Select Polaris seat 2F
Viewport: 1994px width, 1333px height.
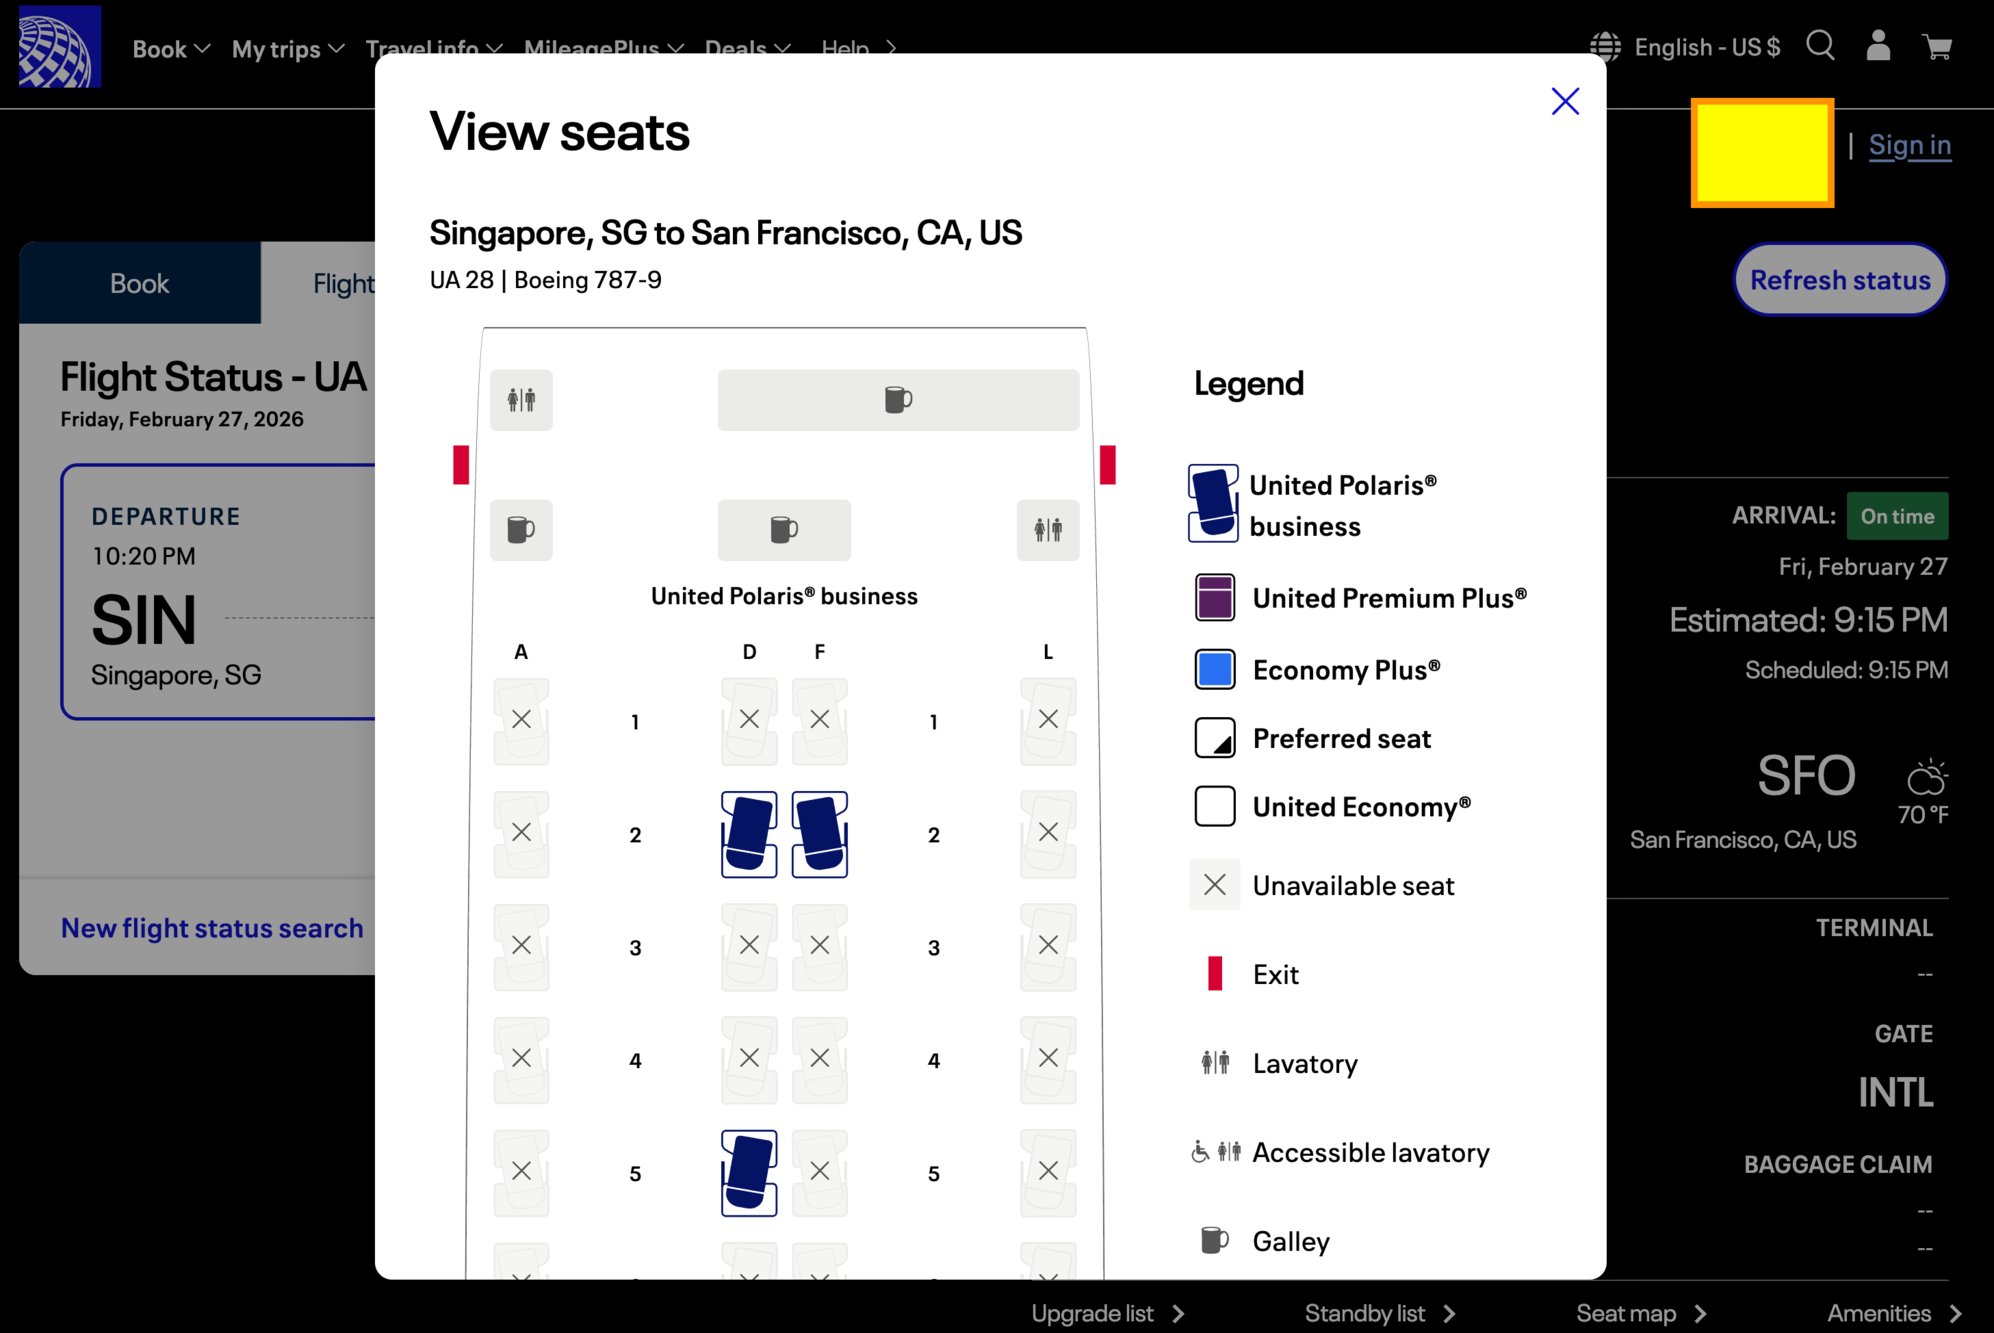819,834
